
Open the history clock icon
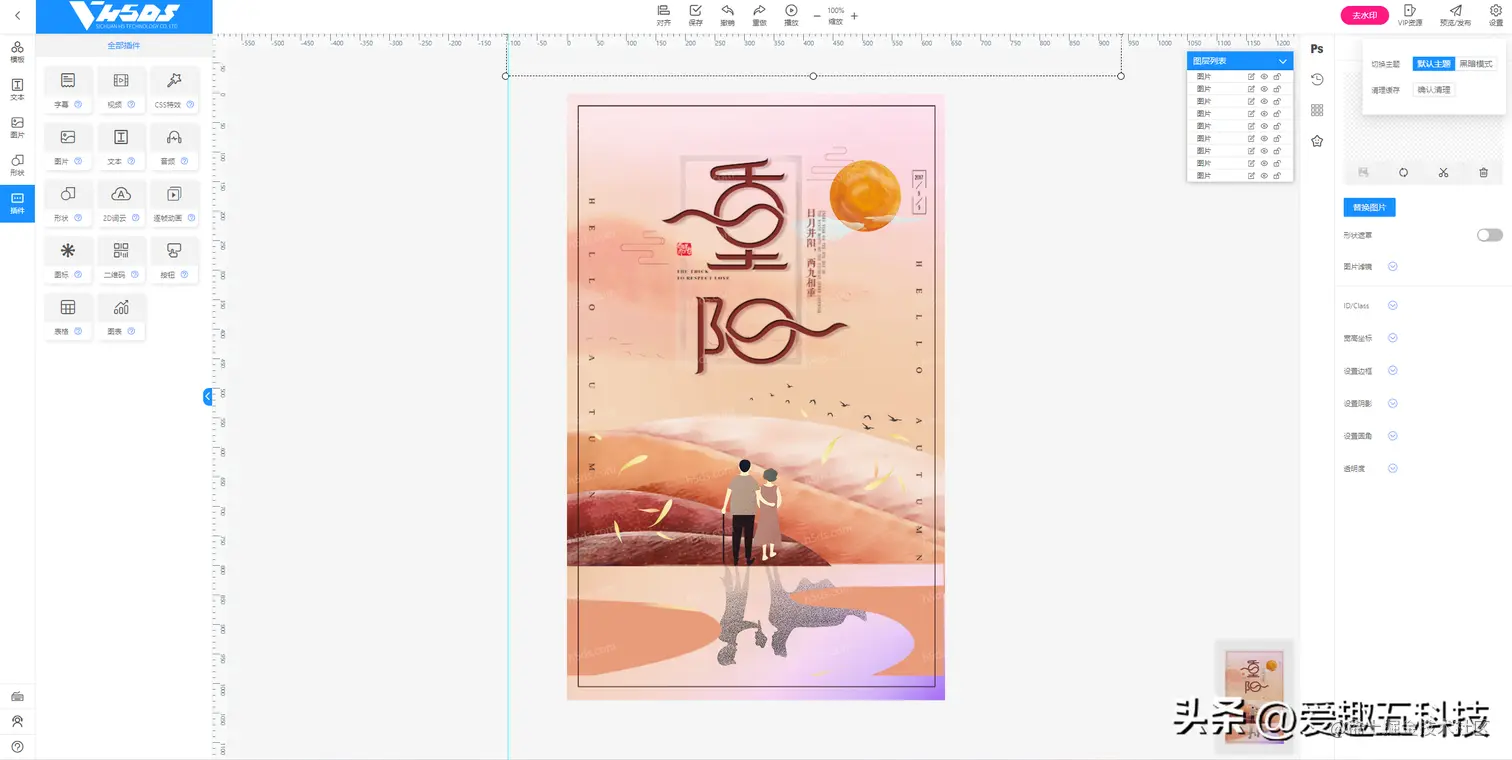tap(1317, 79)
